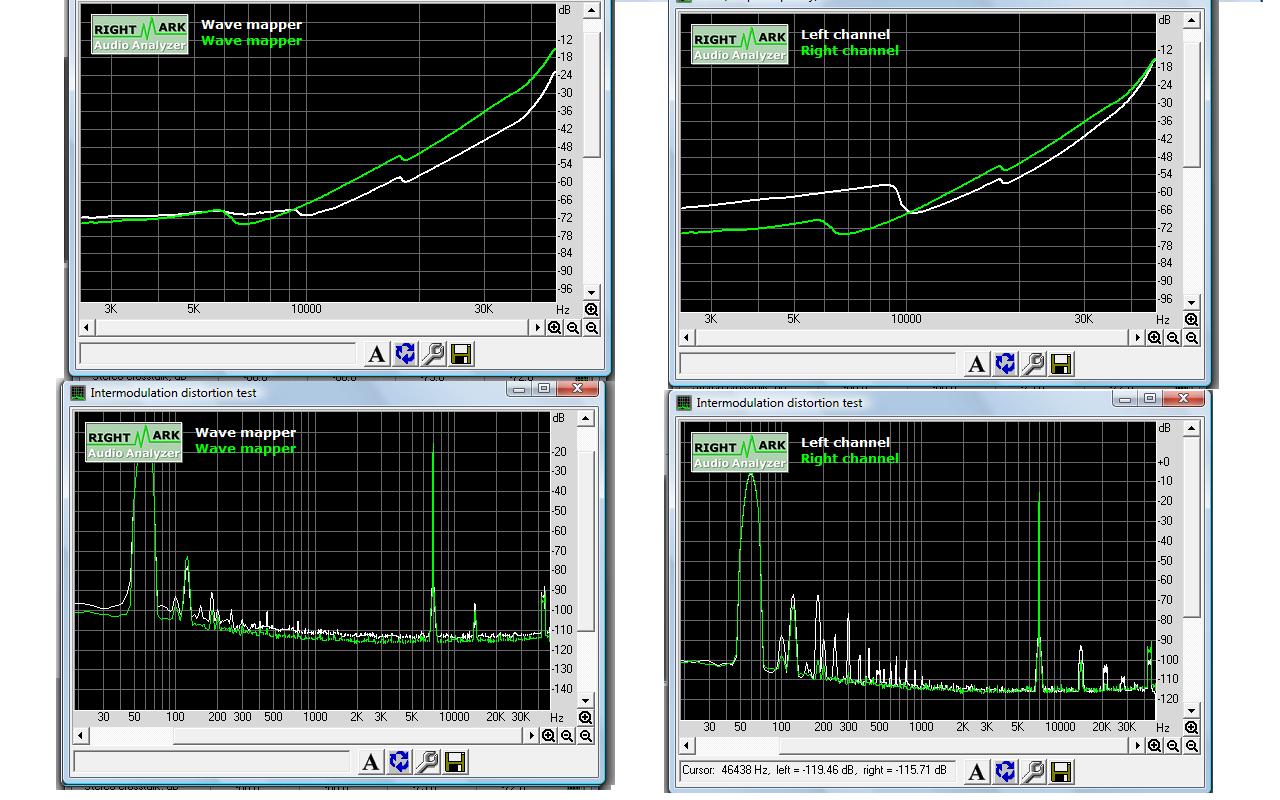Open wrench options in lower-left Intermodulation window
The width and height of the screenshot is (1280, 800).
(x=427, y=762)
